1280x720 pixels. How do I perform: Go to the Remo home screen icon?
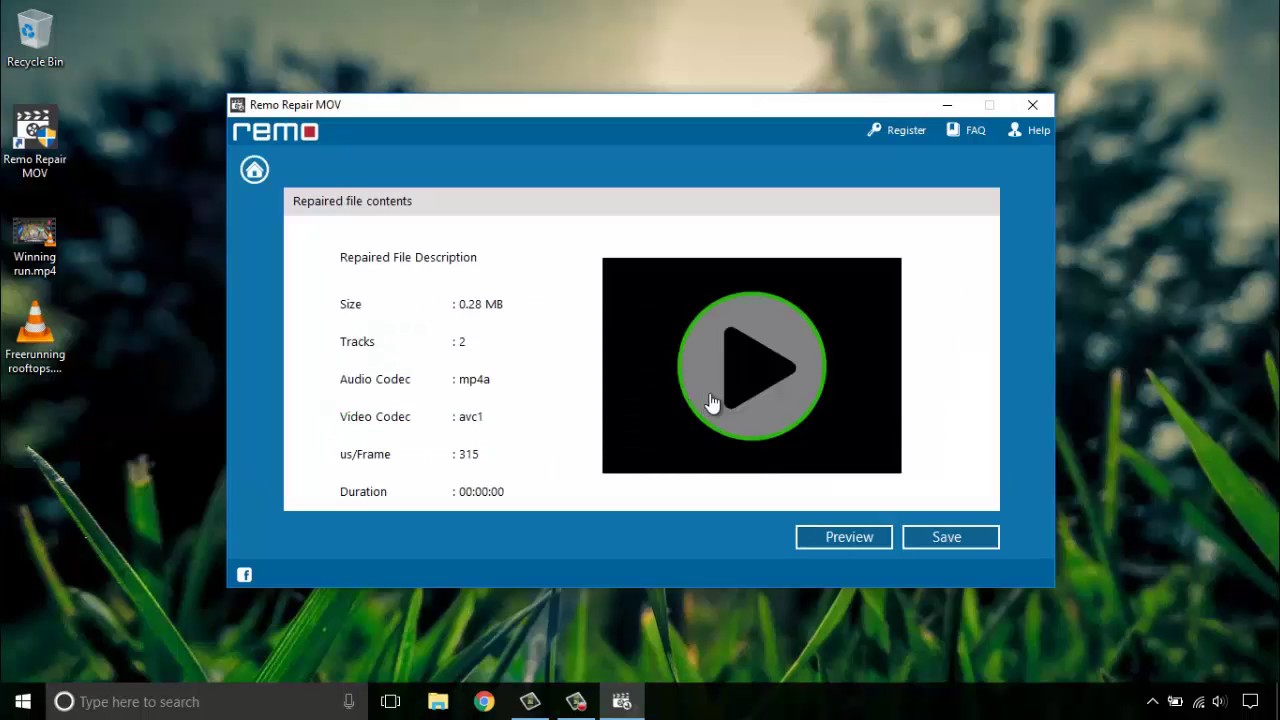(x=254, y=170)
